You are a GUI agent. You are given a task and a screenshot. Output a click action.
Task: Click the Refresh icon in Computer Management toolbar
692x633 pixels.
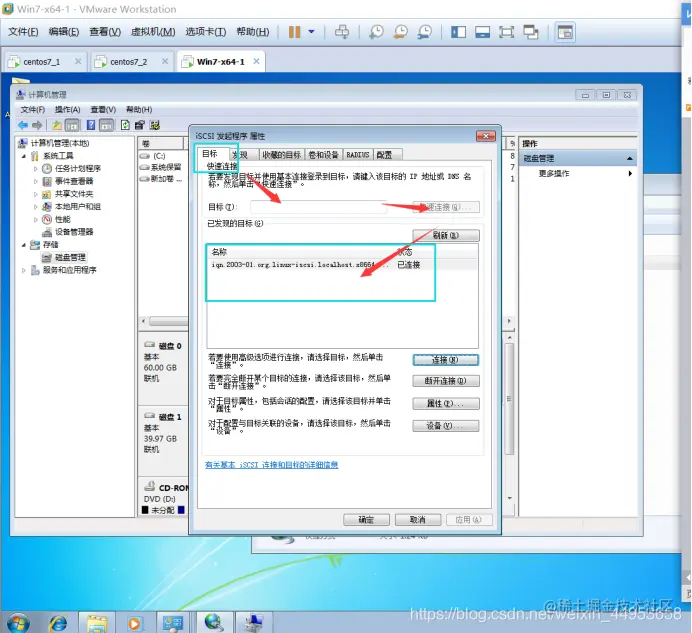coord(125,125)
